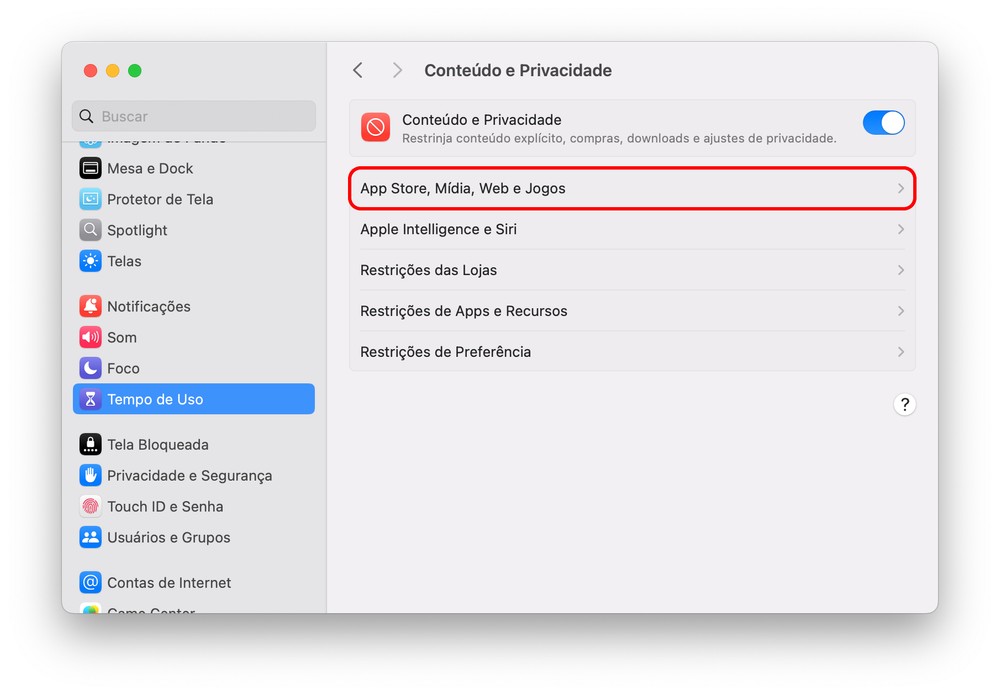Open Restrições de Apps e Recursos

pos(632,311)
